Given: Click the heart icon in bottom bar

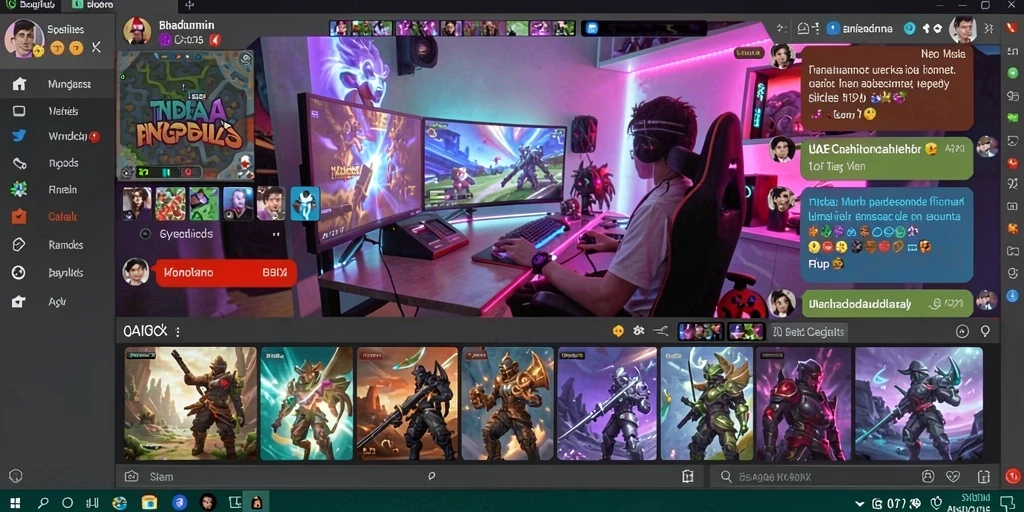Looking at the screenshot, I should click(x=953, y=477).
